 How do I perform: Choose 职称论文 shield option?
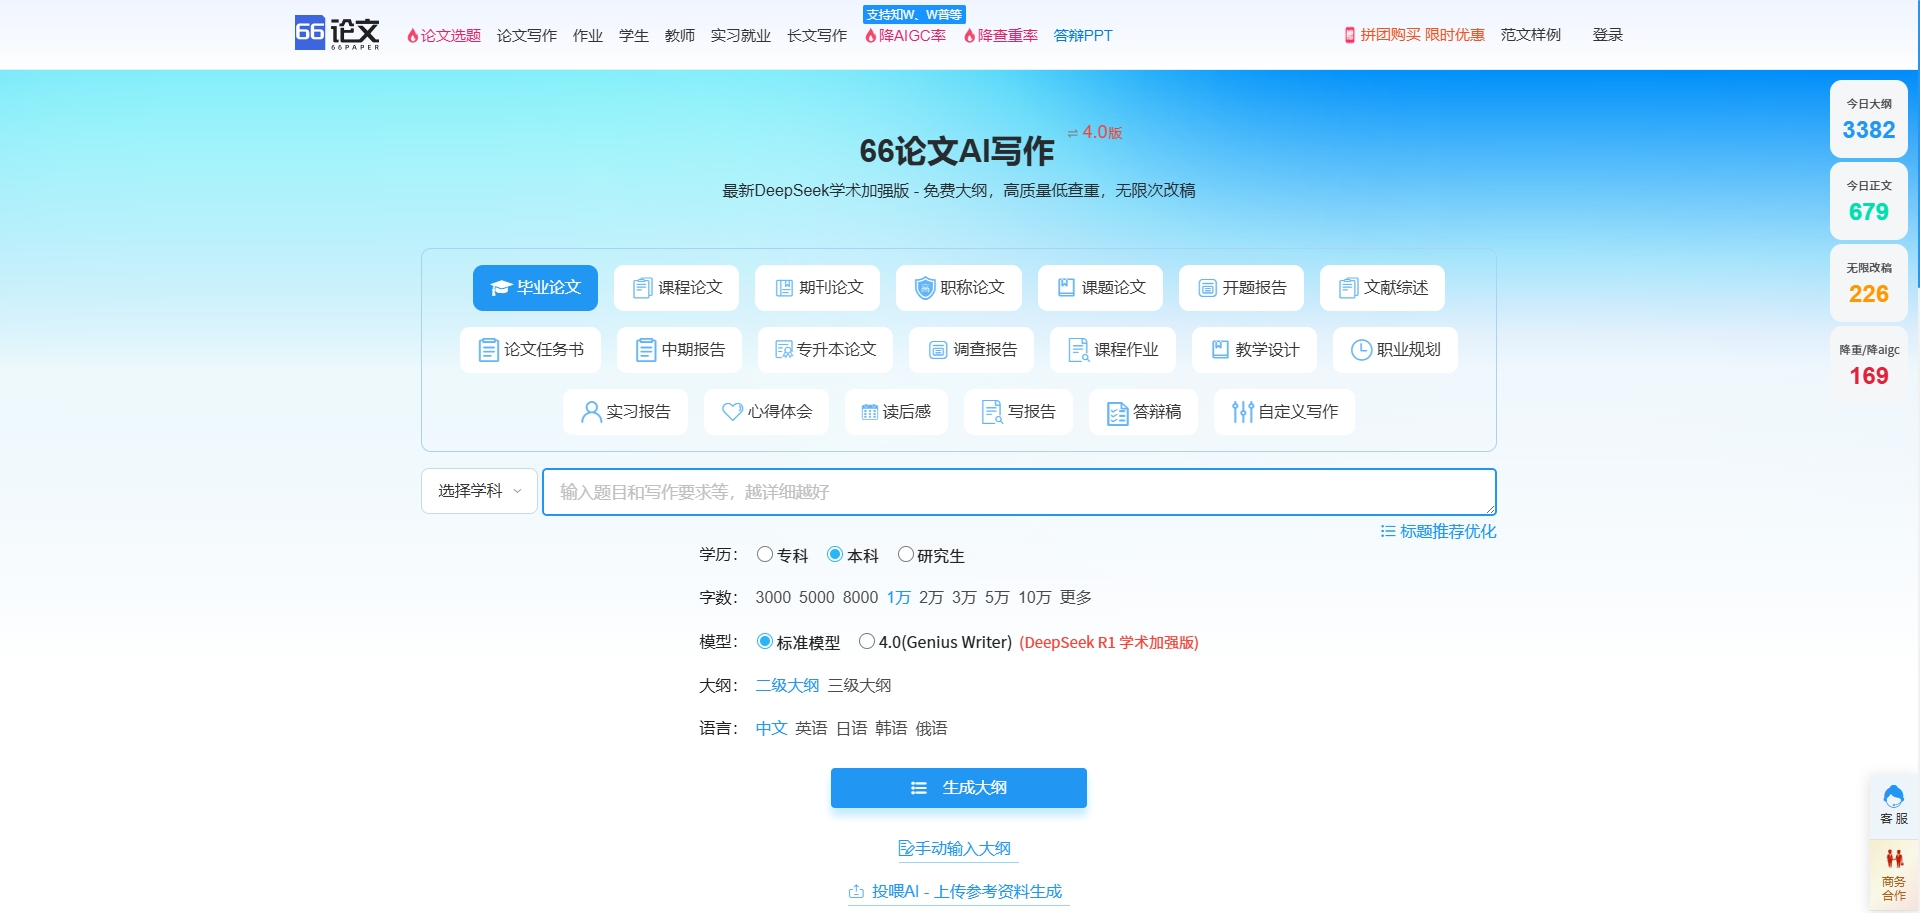[x=958, y=288]
